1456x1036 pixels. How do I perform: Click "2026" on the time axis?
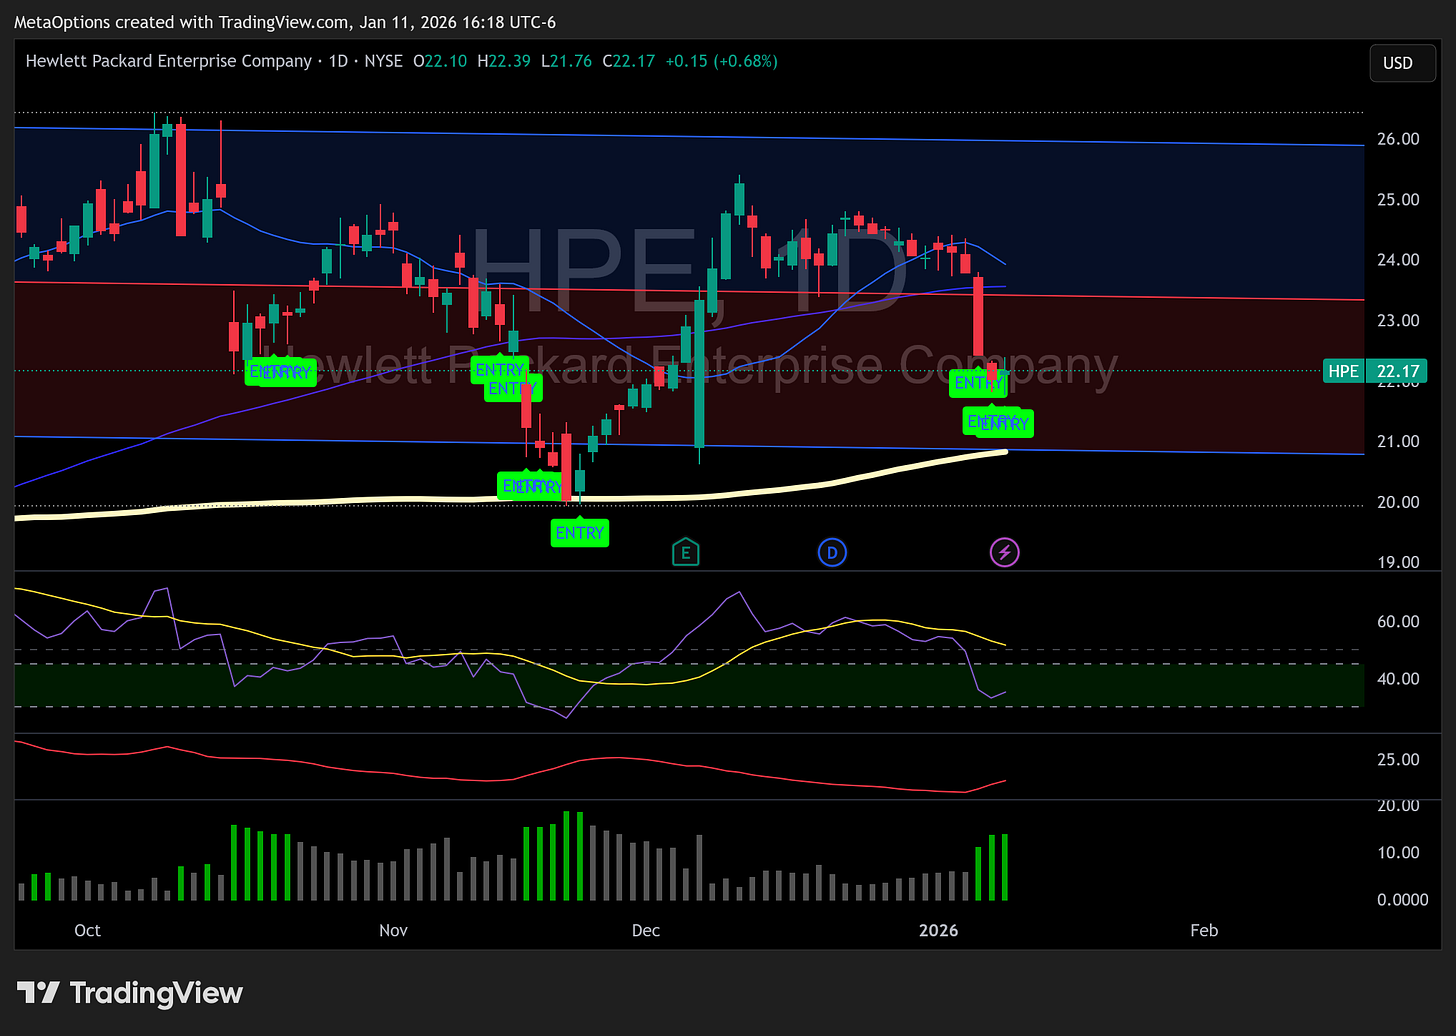938,930
